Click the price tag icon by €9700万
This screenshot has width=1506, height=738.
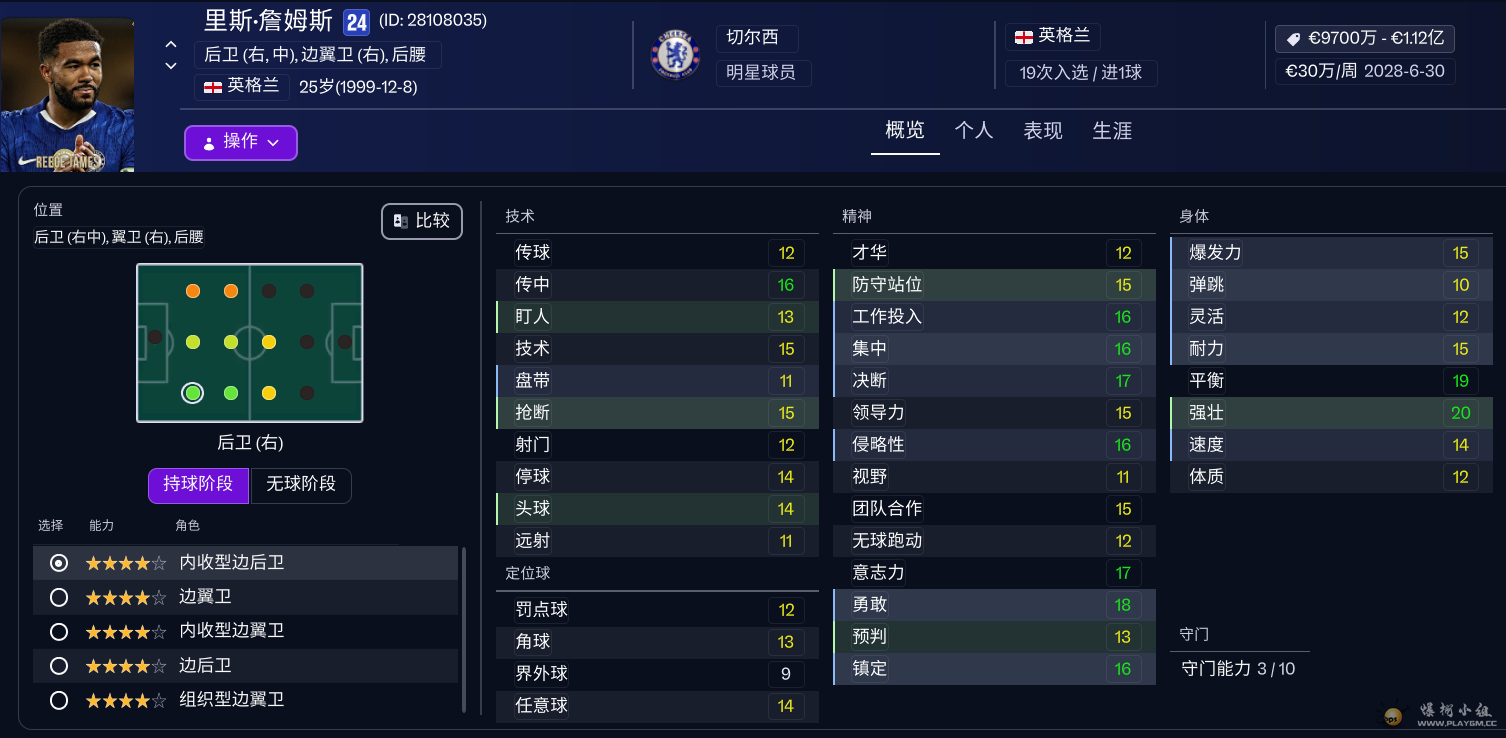point(1293,39)
